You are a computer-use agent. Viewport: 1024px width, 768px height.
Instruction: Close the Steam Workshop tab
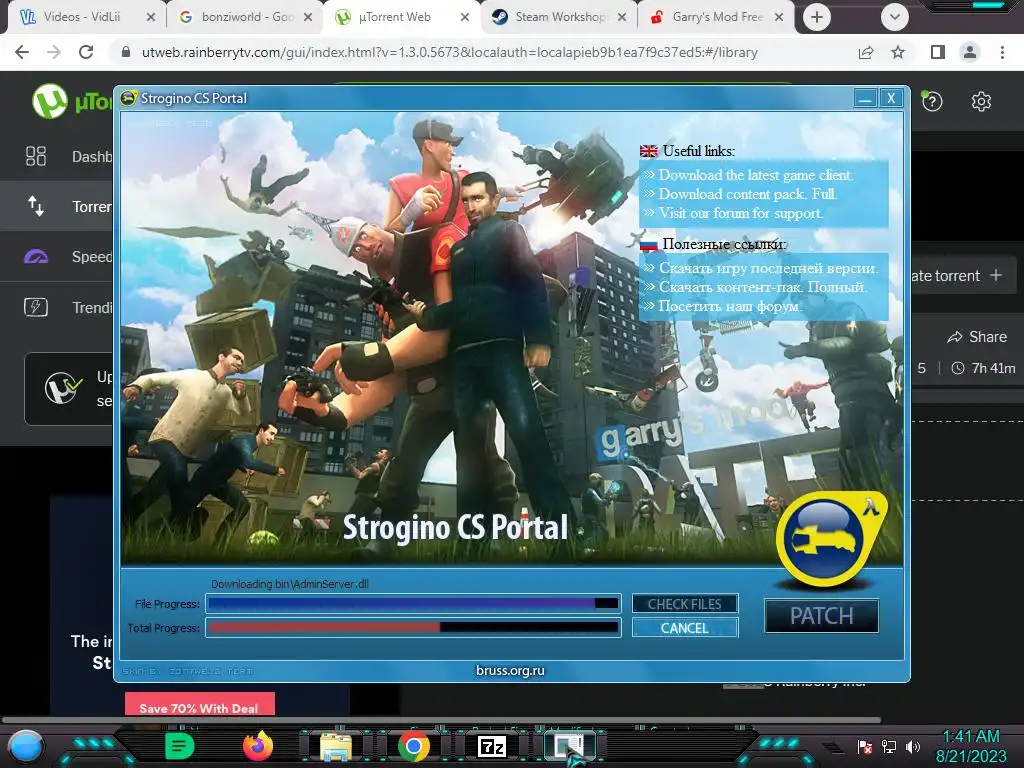tap(622, 17)
